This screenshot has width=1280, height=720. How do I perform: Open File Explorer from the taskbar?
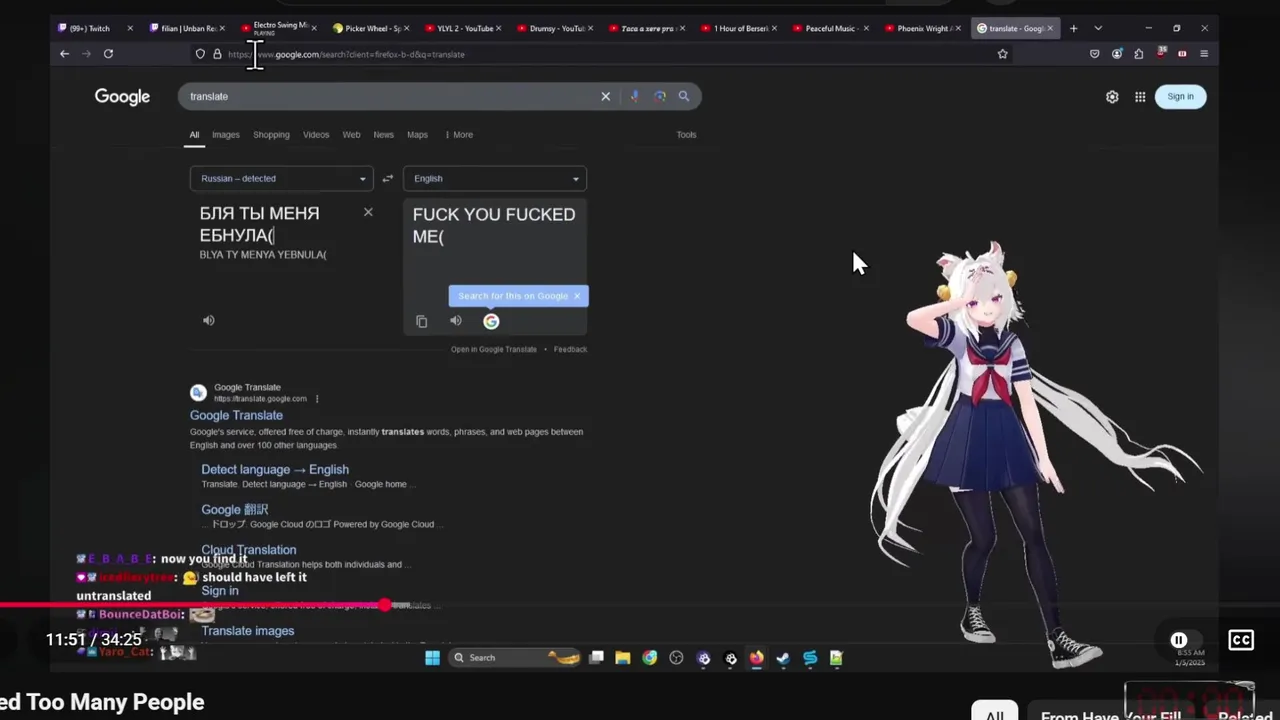coord(623,657)
